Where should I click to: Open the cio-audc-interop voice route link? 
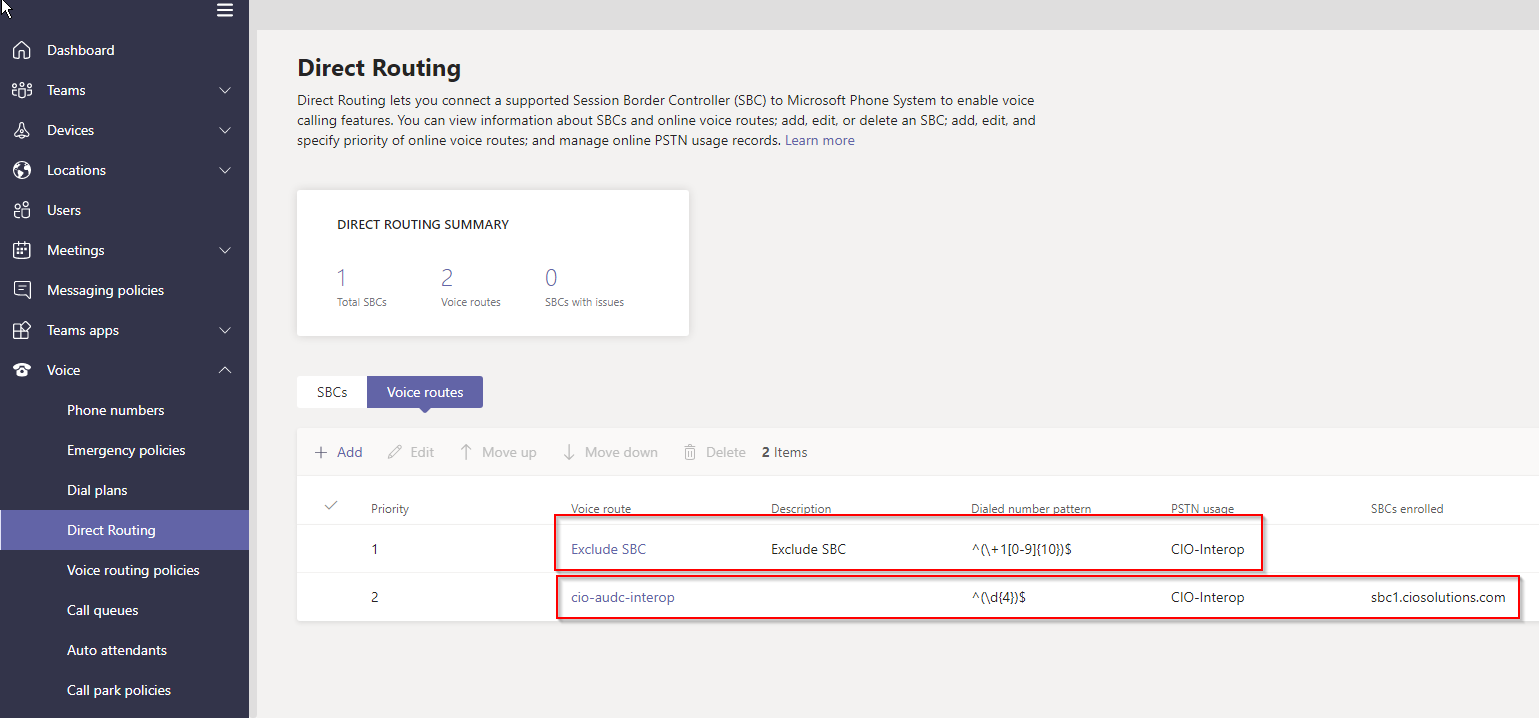[x=623, y=597]
